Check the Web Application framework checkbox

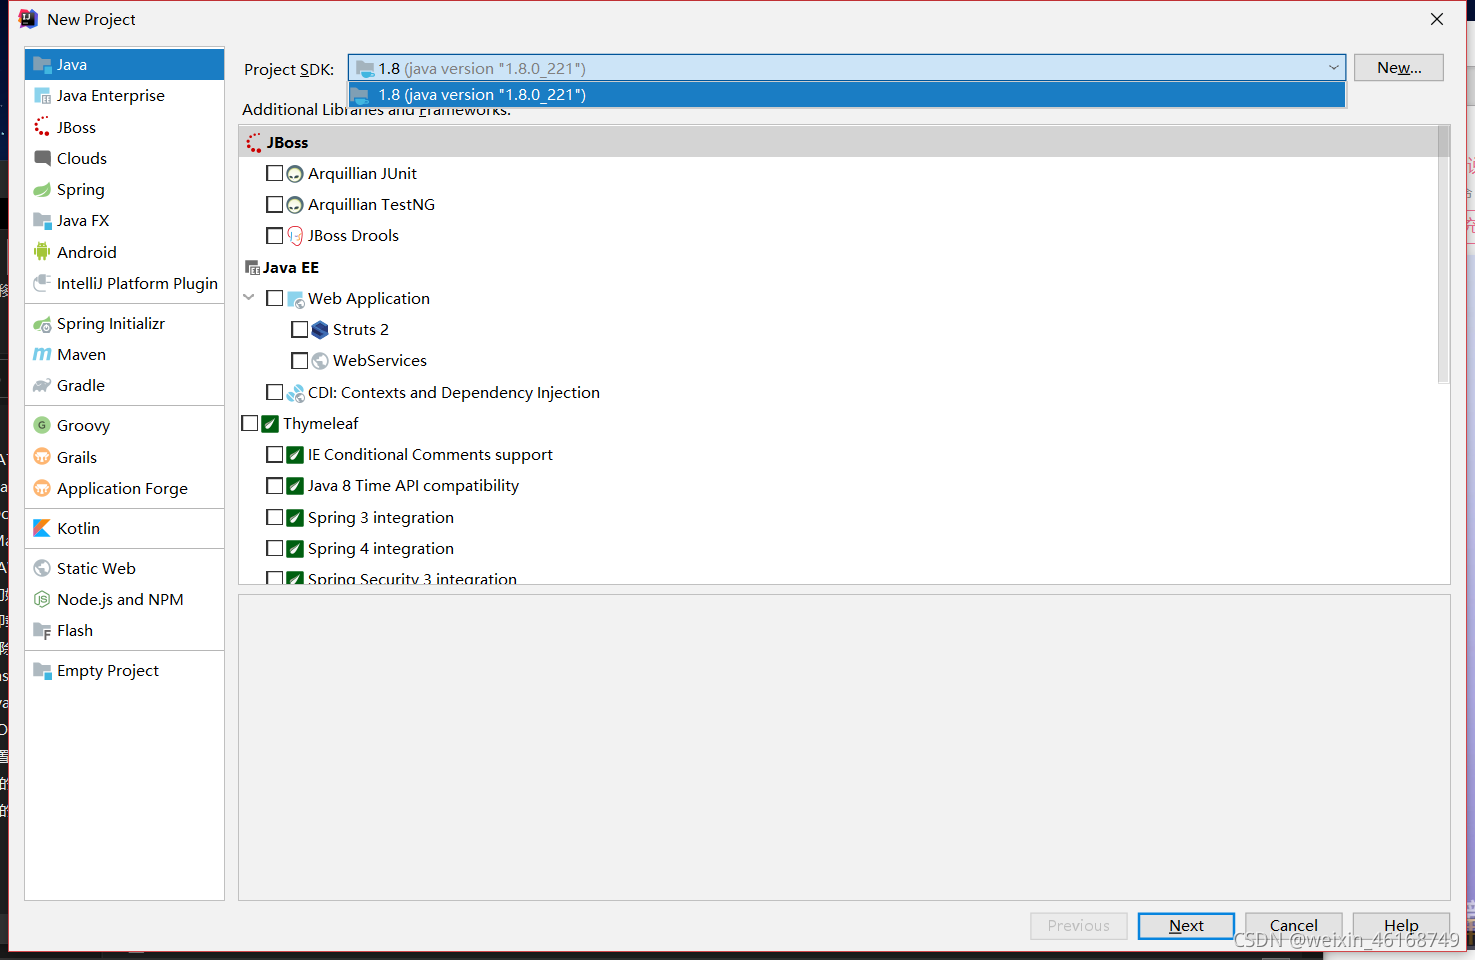275,298
